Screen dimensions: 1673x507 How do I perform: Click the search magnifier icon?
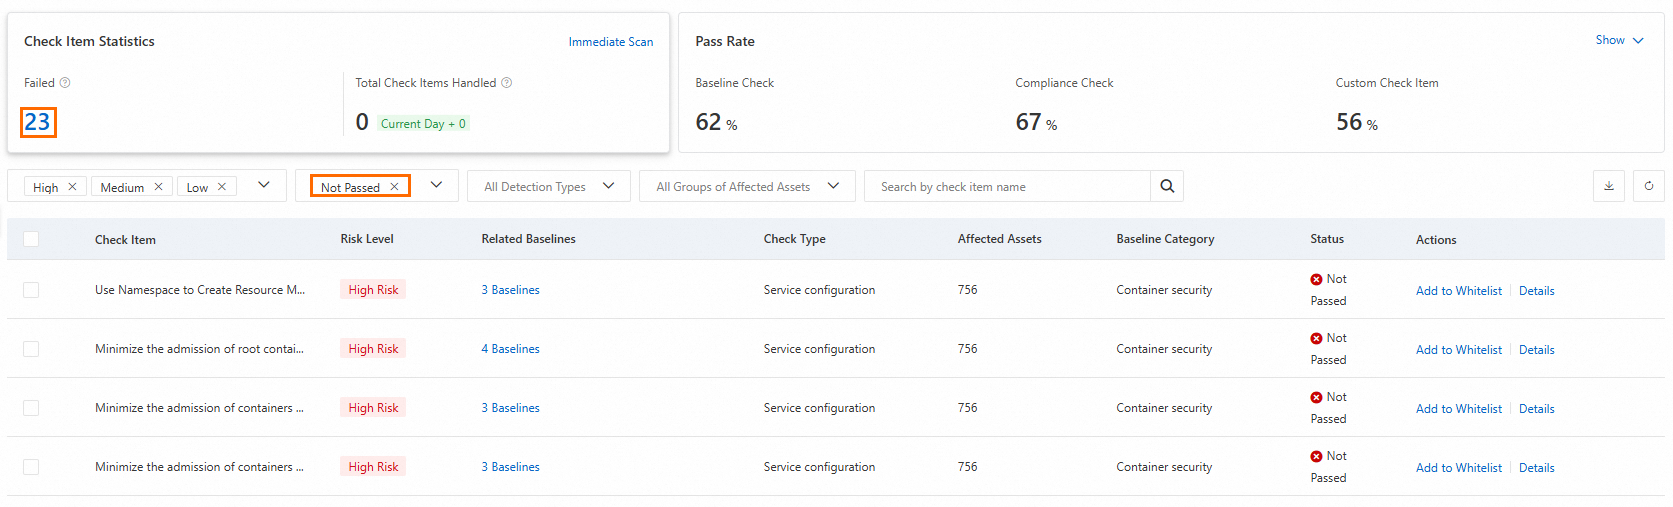pos(1167,186)
